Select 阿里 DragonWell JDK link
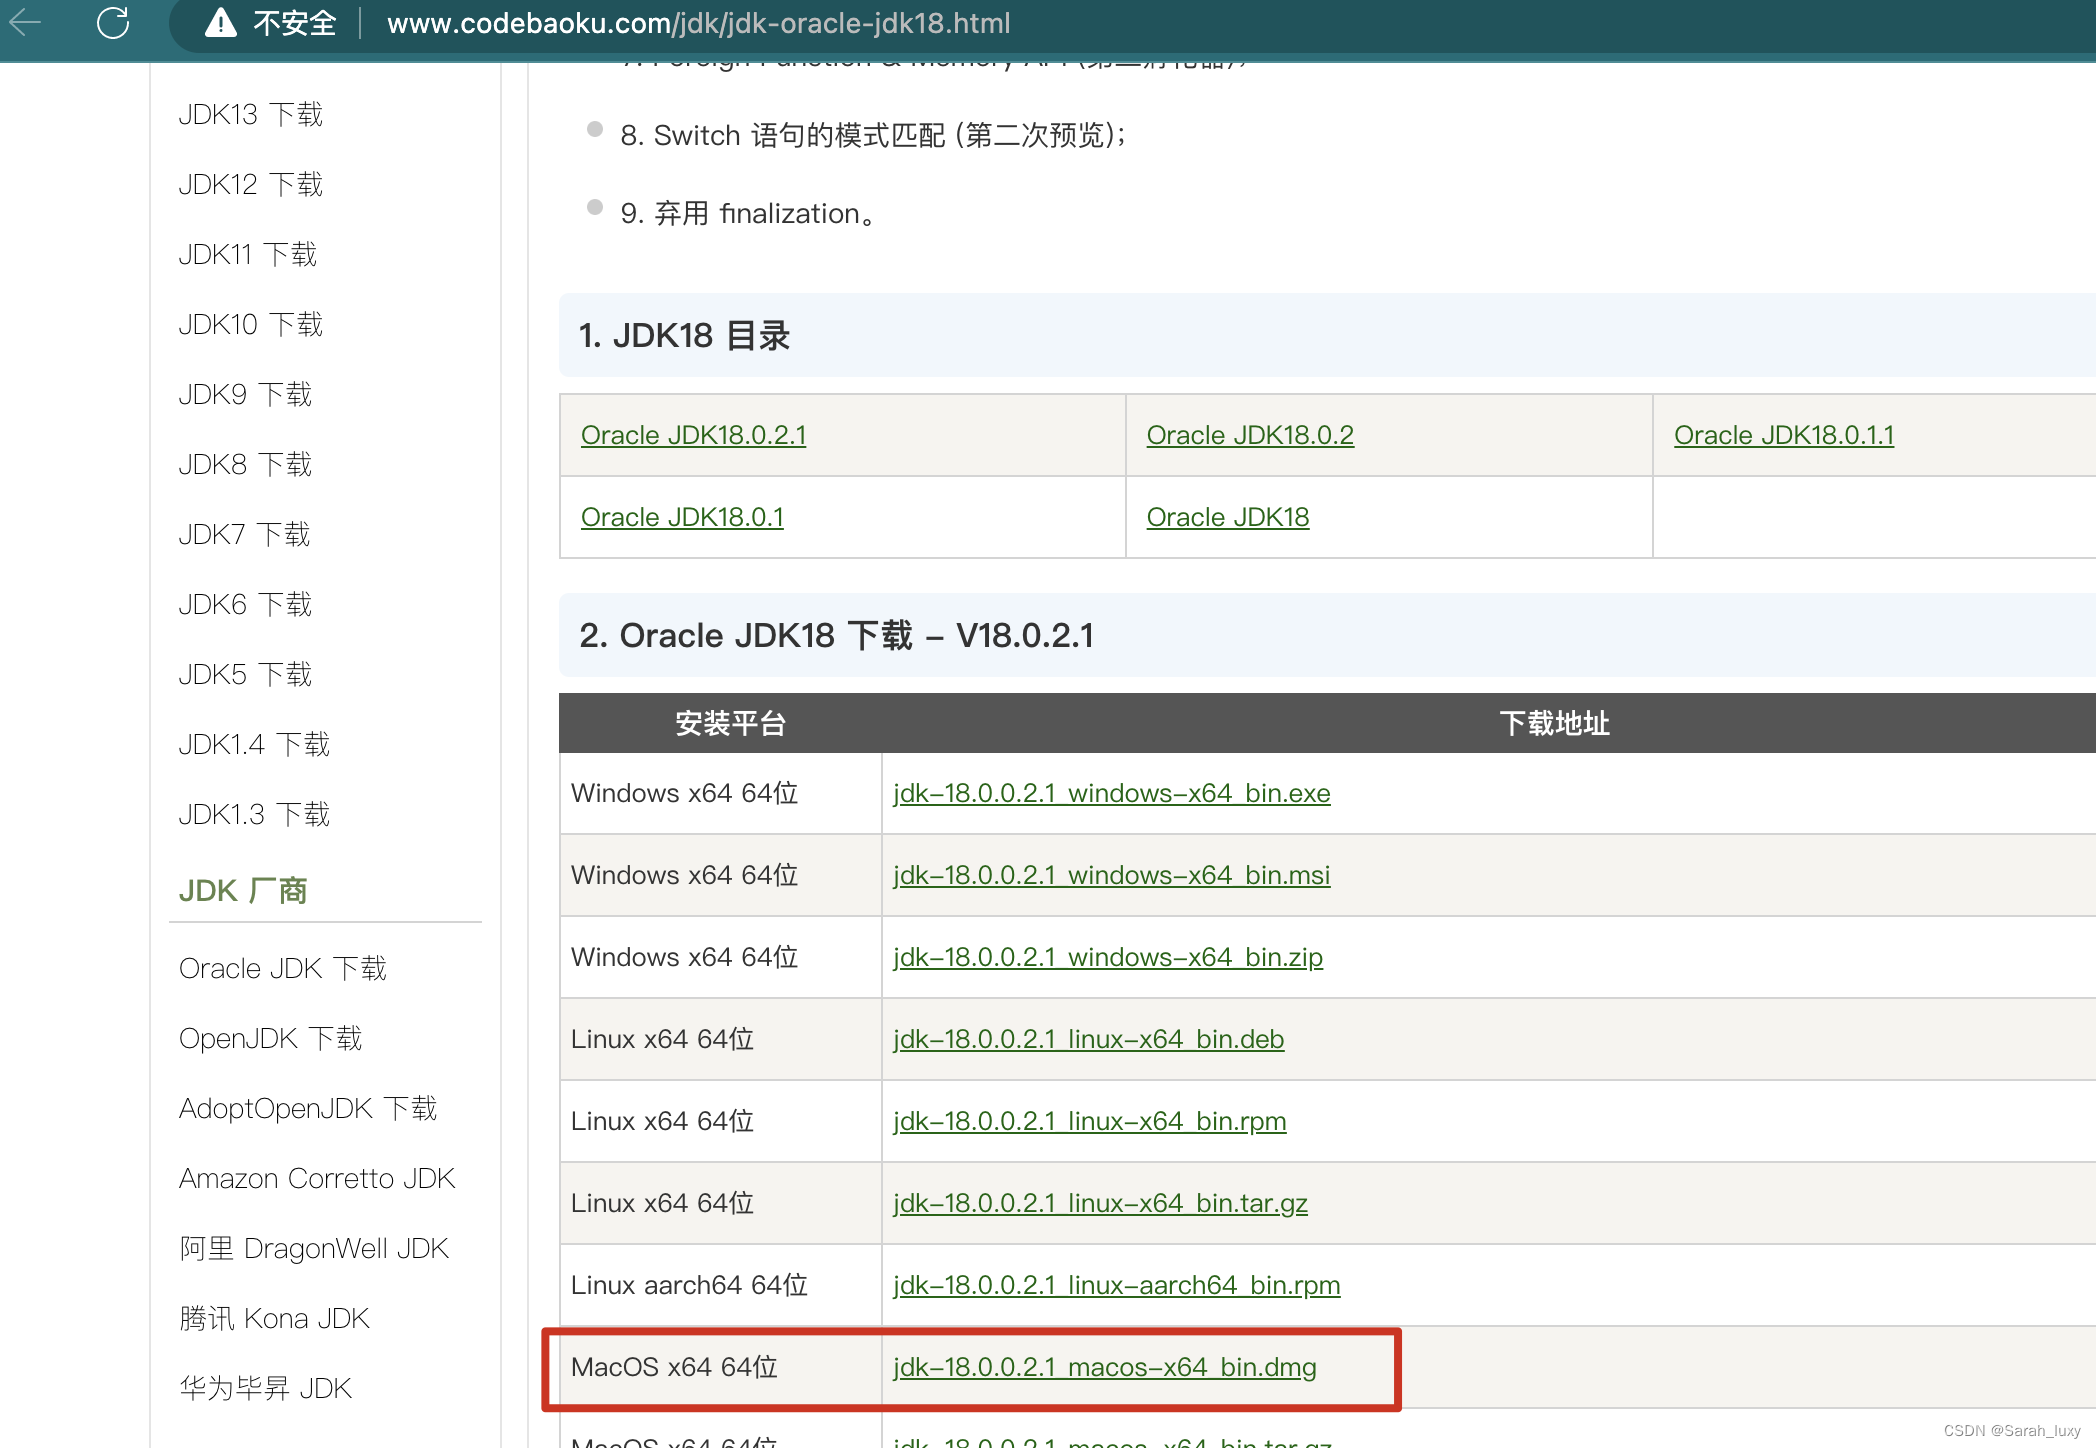The image size is (2096, 1448). [x=314, y=1249]
